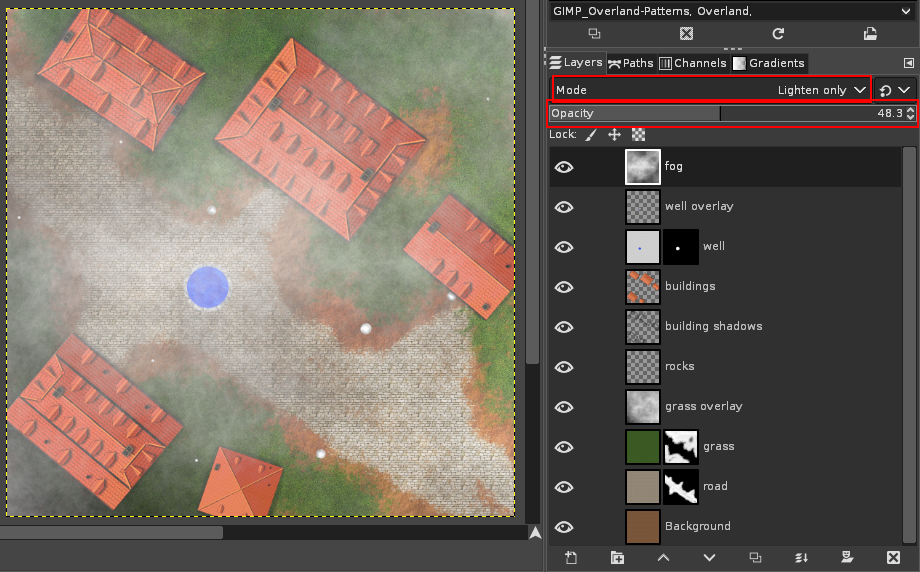Screen dimensions: 920x572
Task: Open pattern as image icon
Action: [x=870, y=33]
